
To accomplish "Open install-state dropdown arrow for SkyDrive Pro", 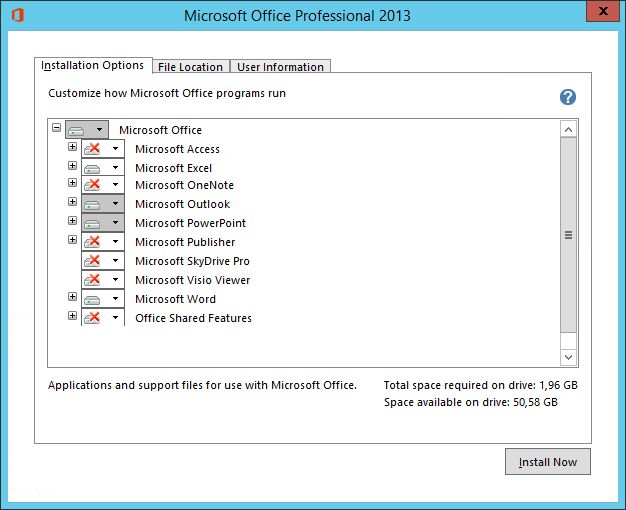I will pos(115,260).
